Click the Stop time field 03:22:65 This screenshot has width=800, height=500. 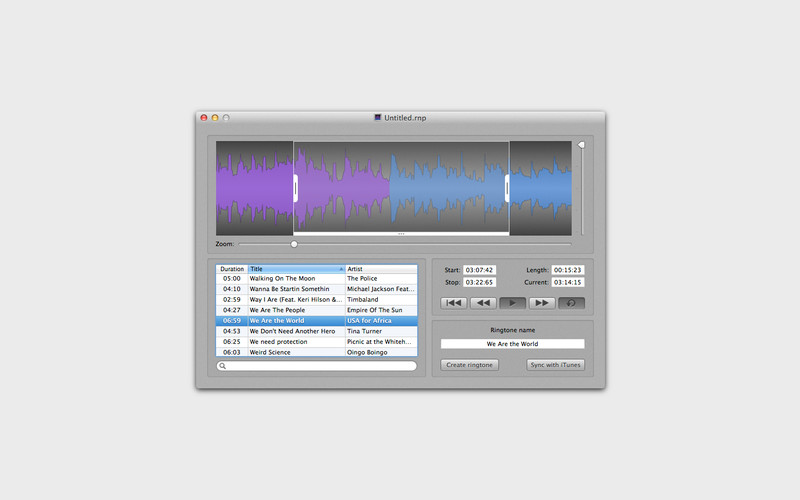pos(479,282)
